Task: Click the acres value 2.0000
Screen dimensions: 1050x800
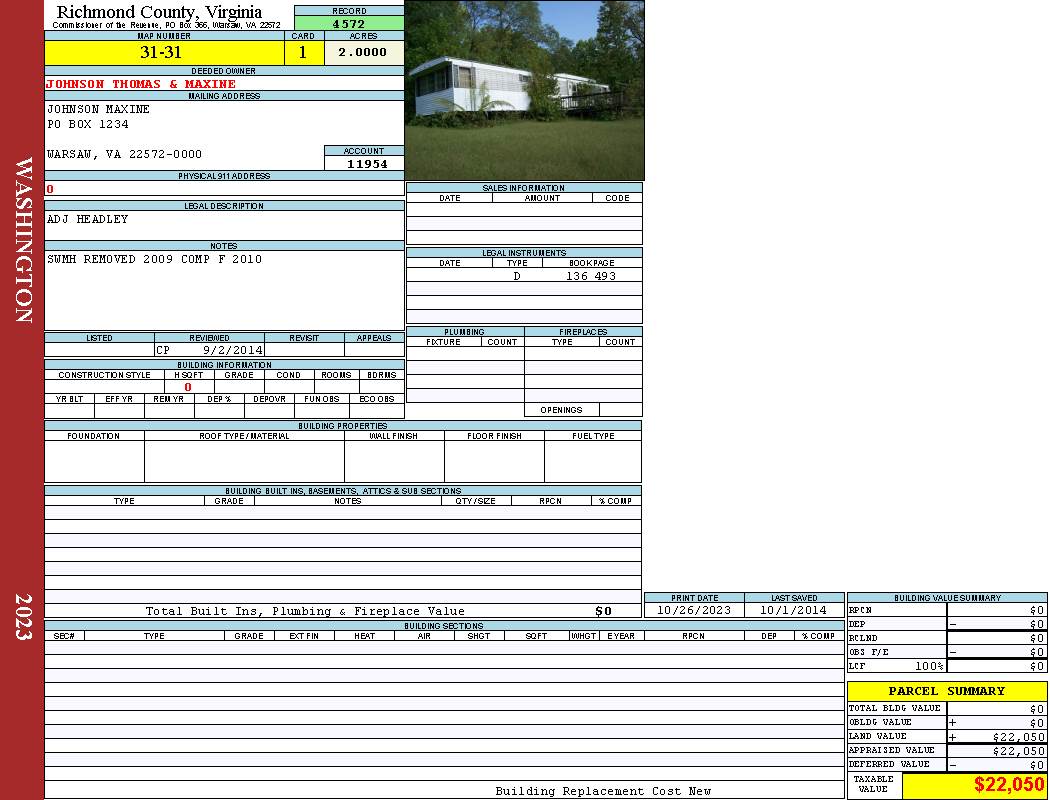Action: [x=363, y=52]
